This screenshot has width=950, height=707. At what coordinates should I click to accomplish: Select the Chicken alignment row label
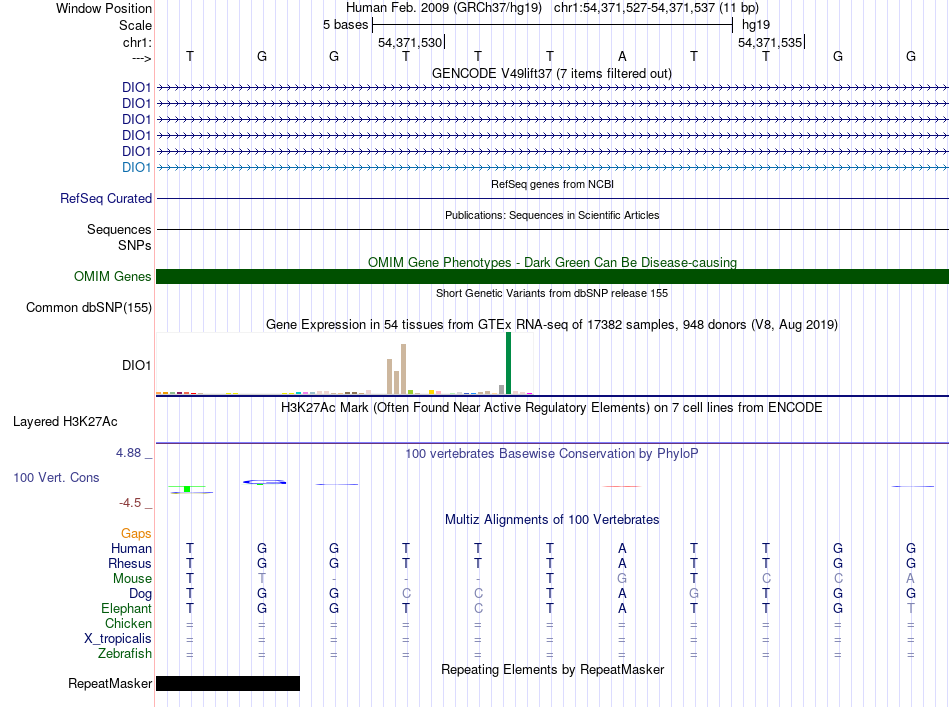[x=128, y=623]
